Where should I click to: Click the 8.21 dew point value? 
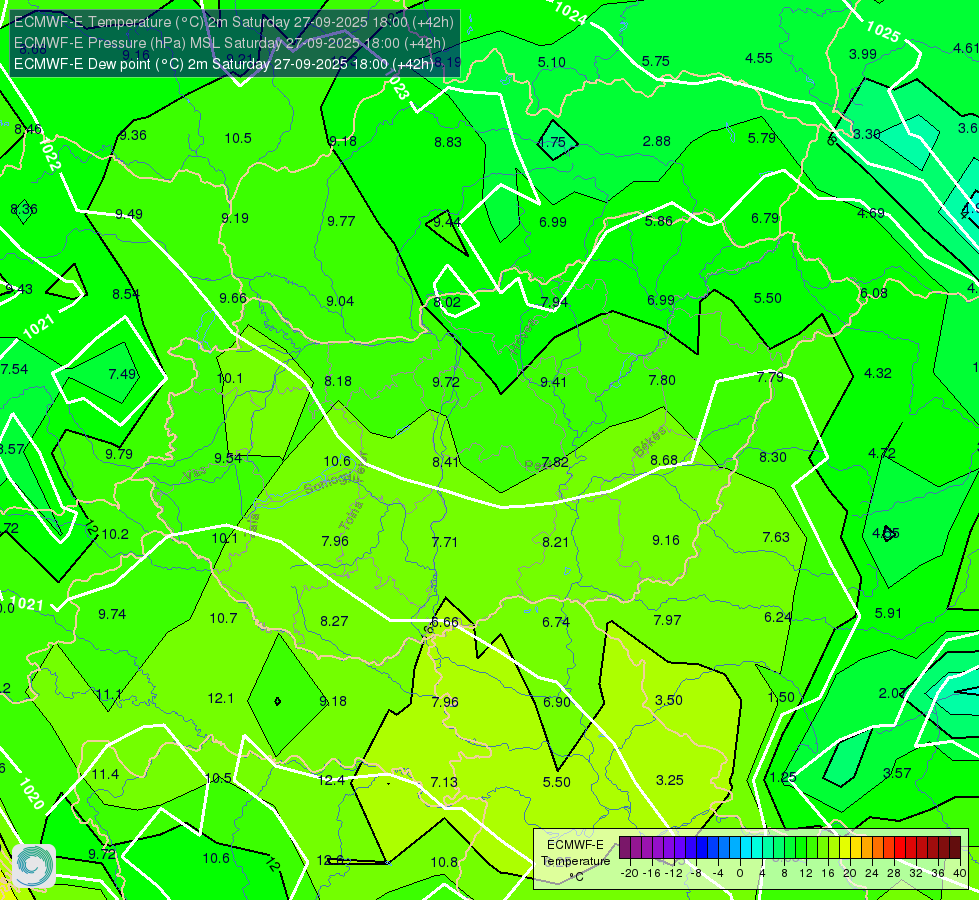click(555, 541)
